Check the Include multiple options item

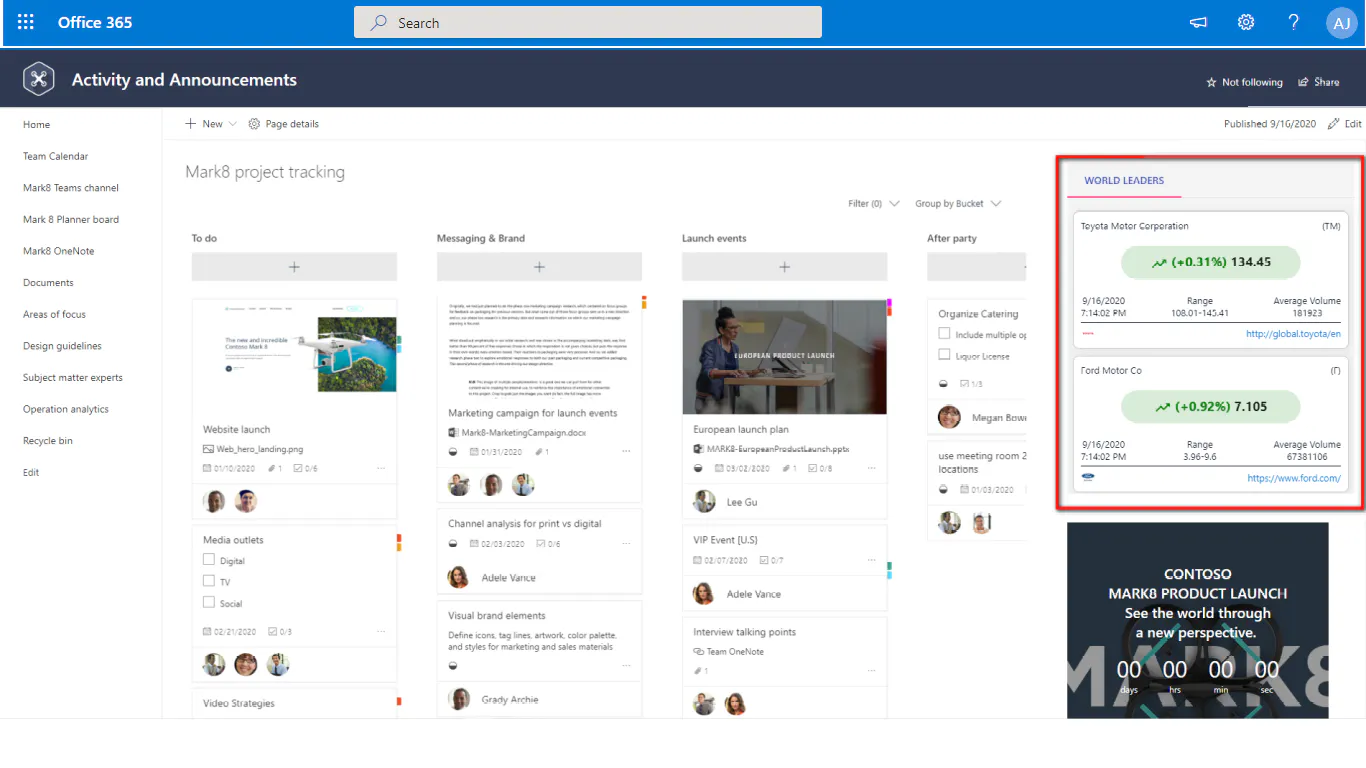click(x=944, y=334)
